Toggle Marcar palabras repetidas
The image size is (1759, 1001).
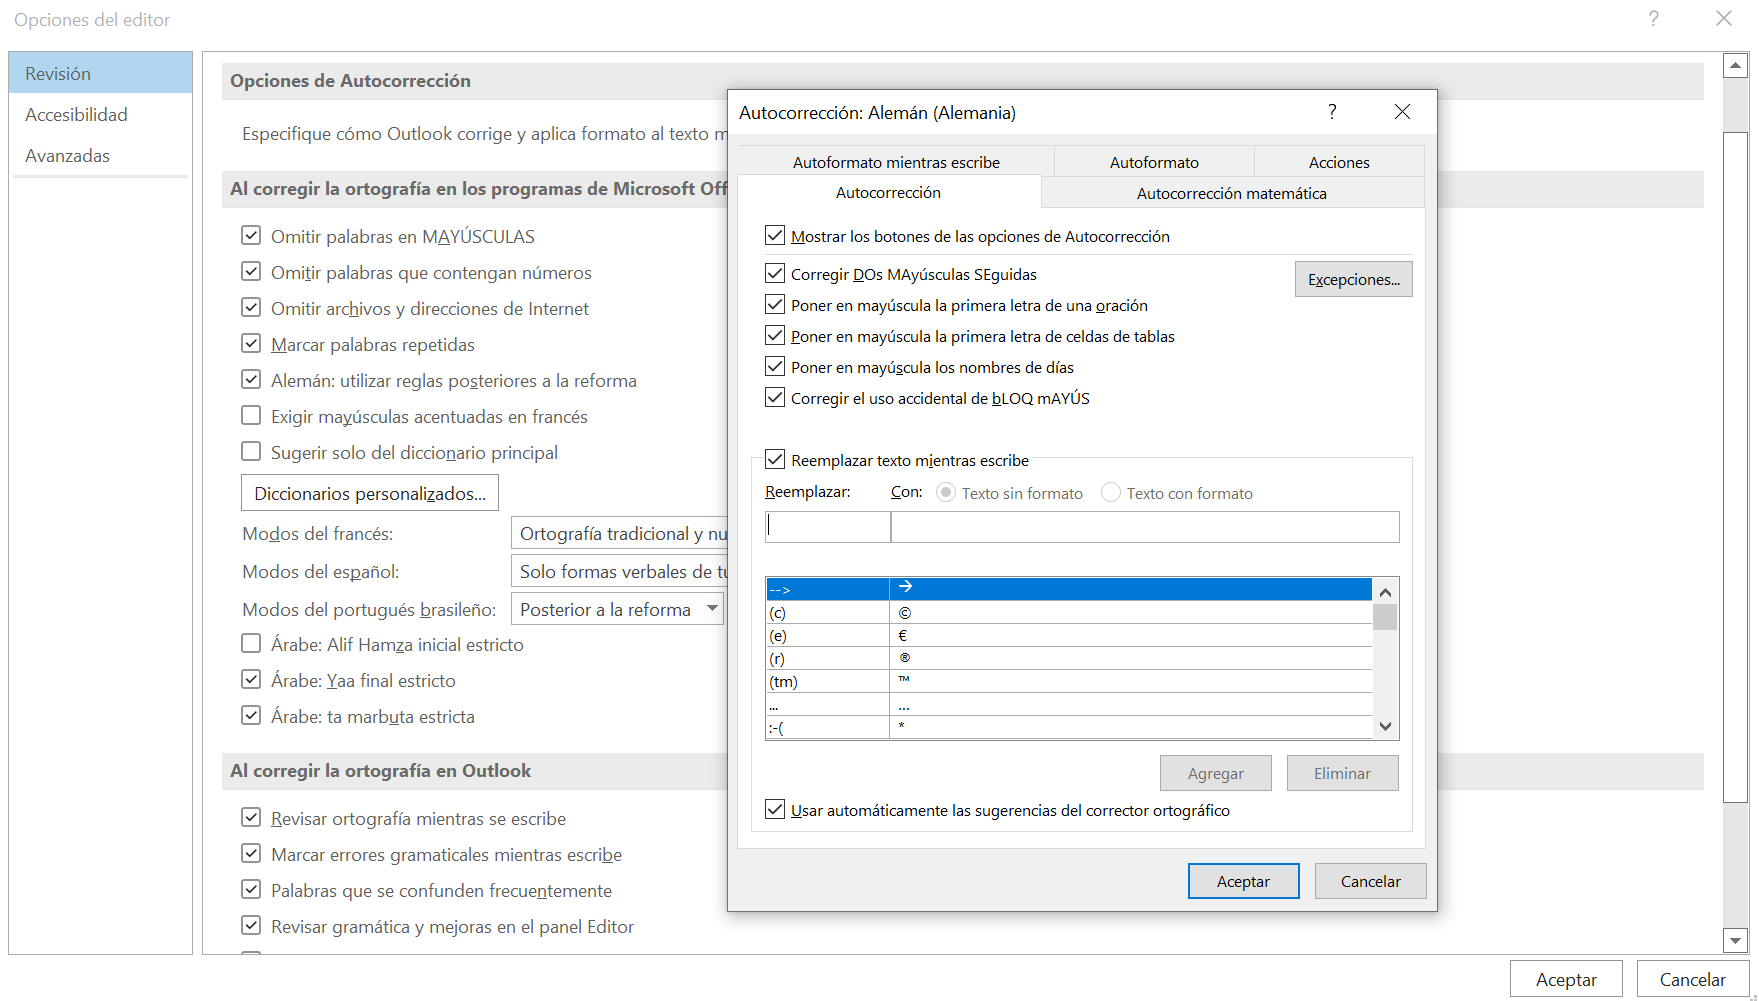(x=251, y=344)
